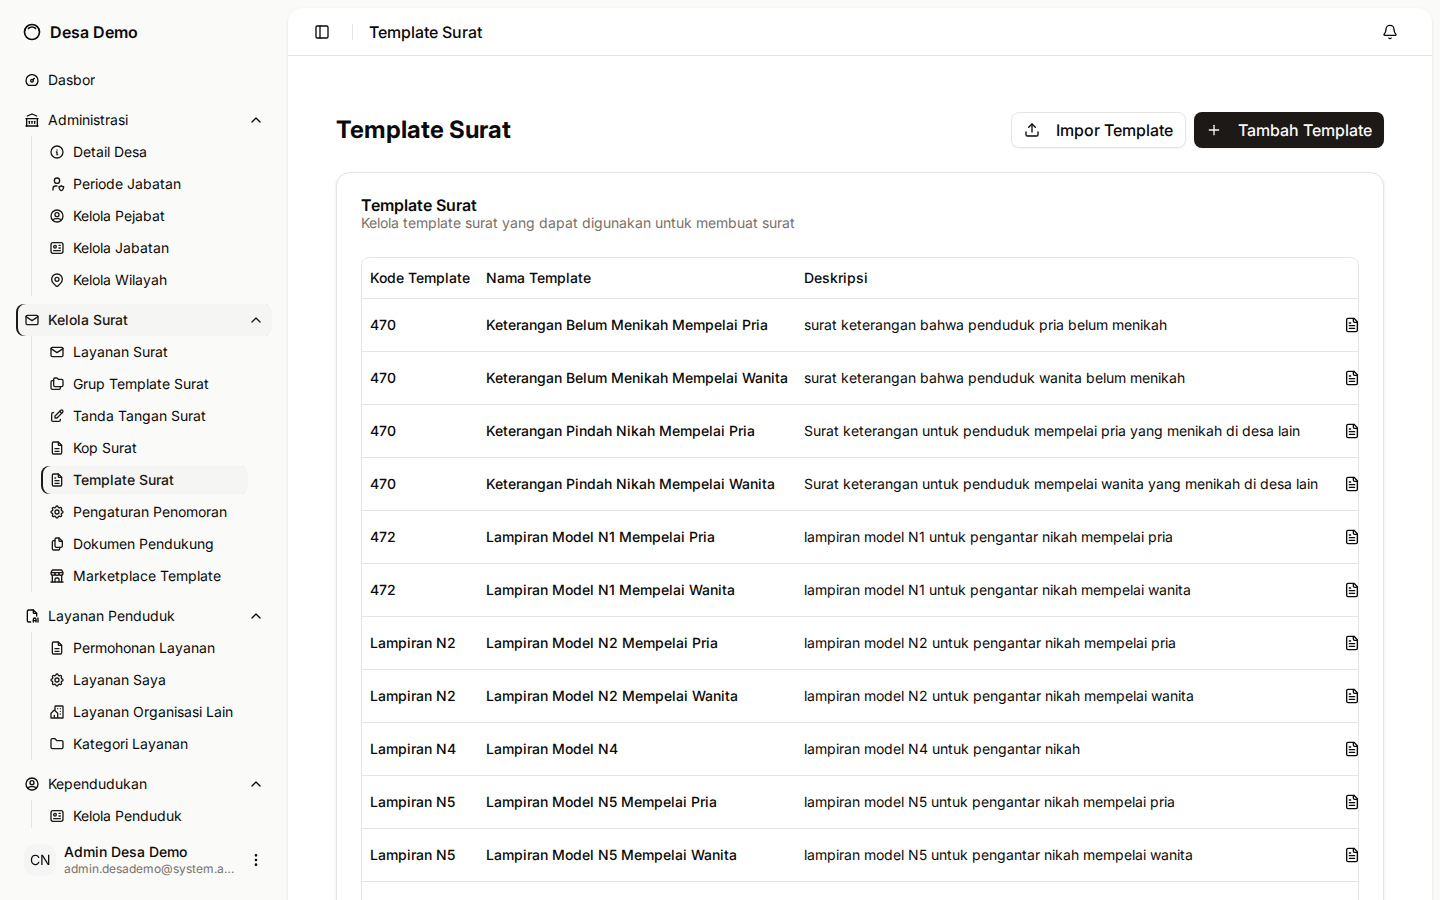
Task: Open Kelola Wilayah
Action: pyautogui.click(x=144, y=280)
